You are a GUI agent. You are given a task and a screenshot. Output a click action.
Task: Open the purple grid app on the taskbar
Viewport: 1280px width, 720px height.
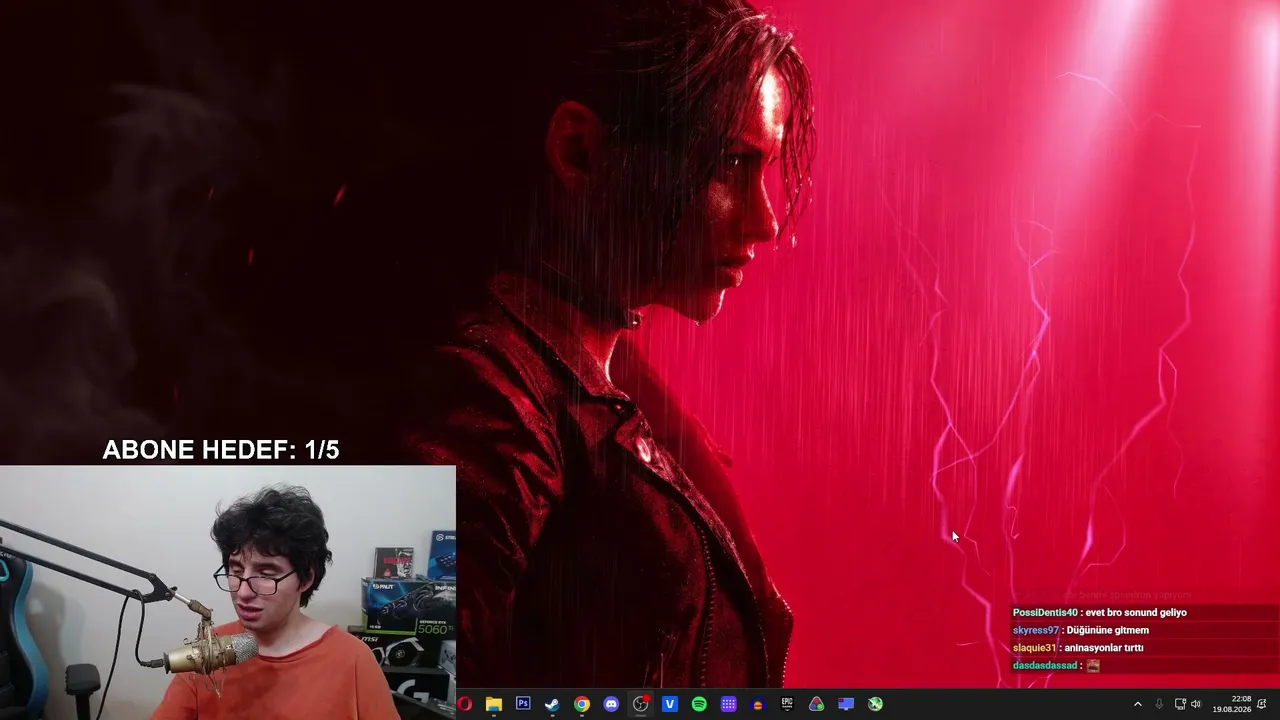pyautogui.click(x=729, y=704)
